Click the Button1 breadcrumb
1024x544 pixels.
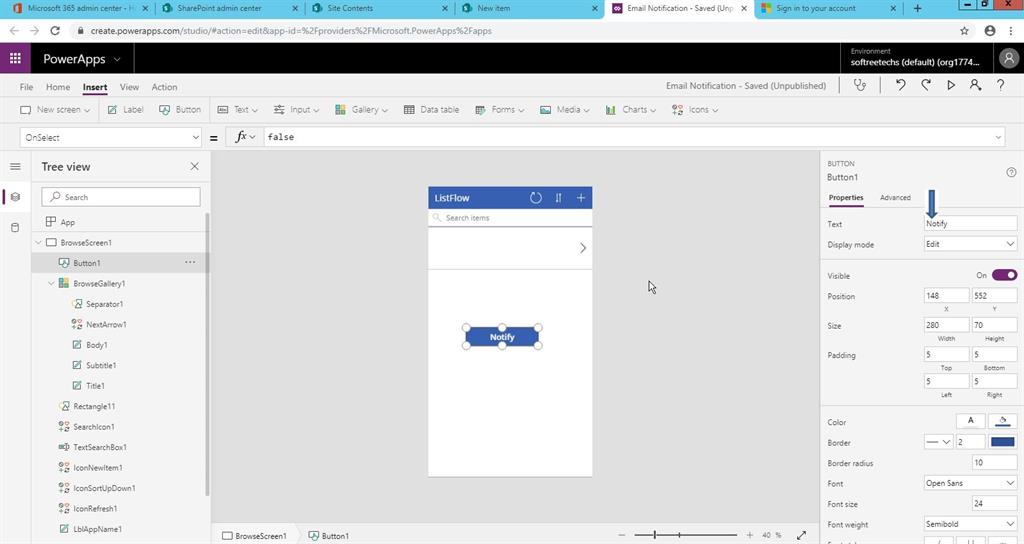tap(328, 536)
